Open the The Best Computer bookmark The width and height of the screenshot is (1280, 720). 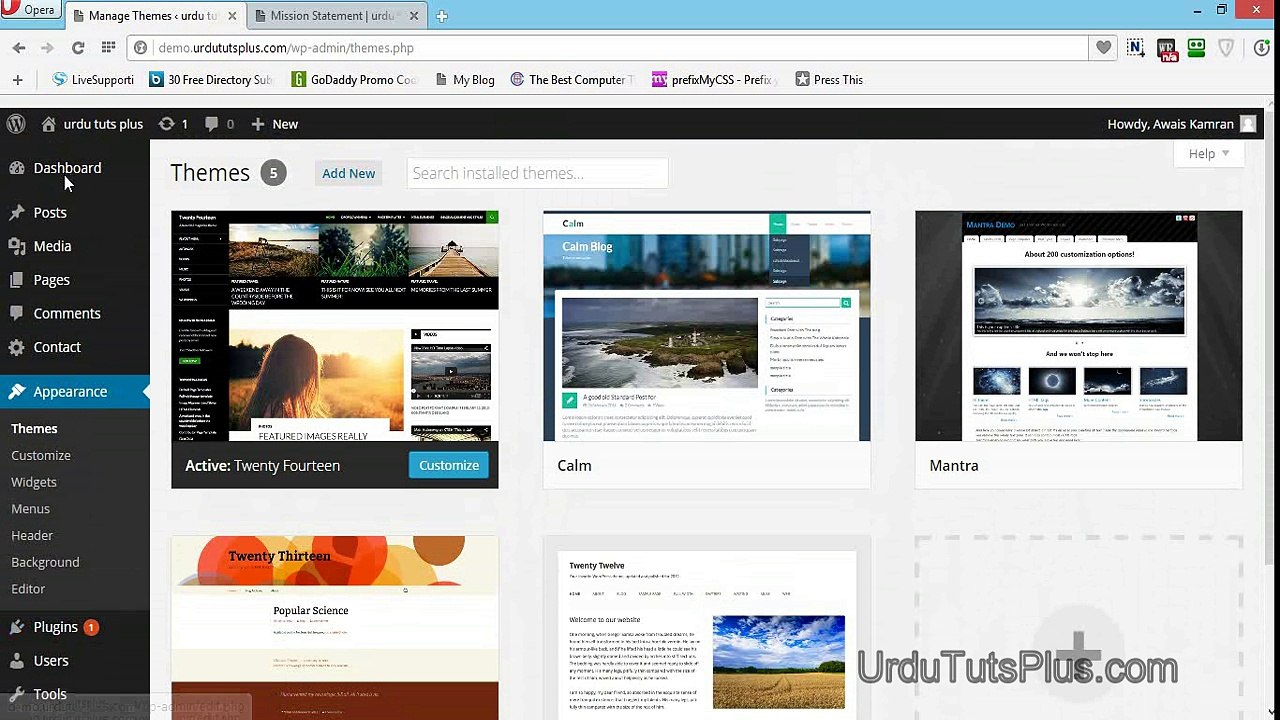[573, 80]
